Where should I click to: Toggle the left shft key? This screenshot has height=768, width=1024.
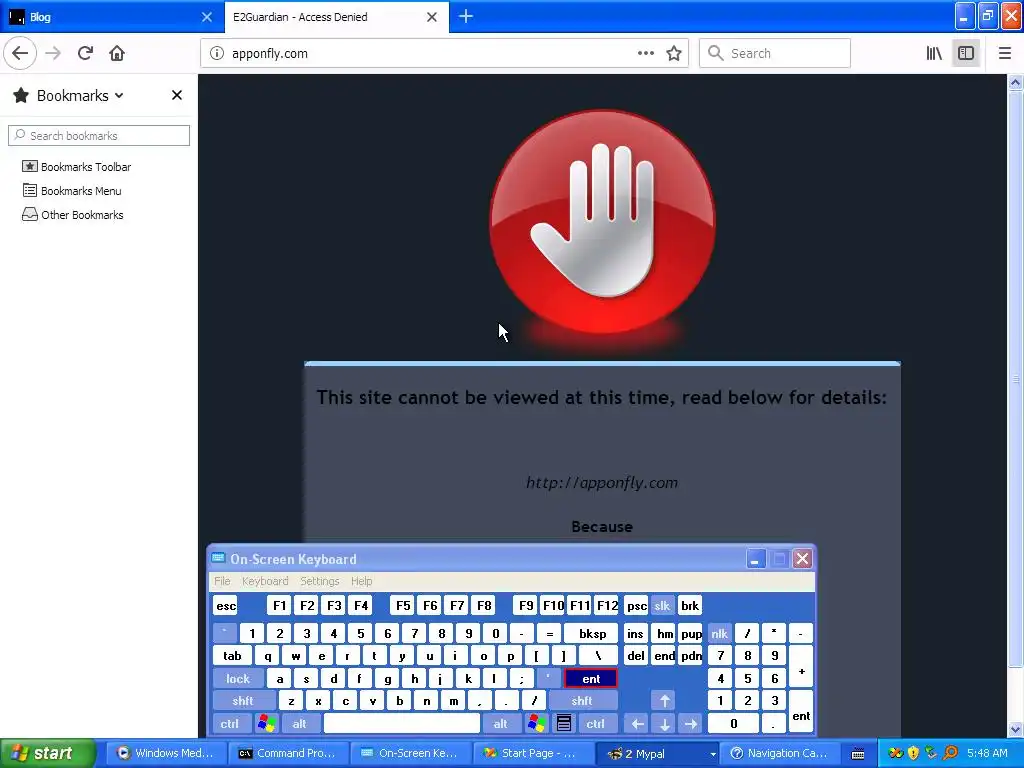pos(242,701)
